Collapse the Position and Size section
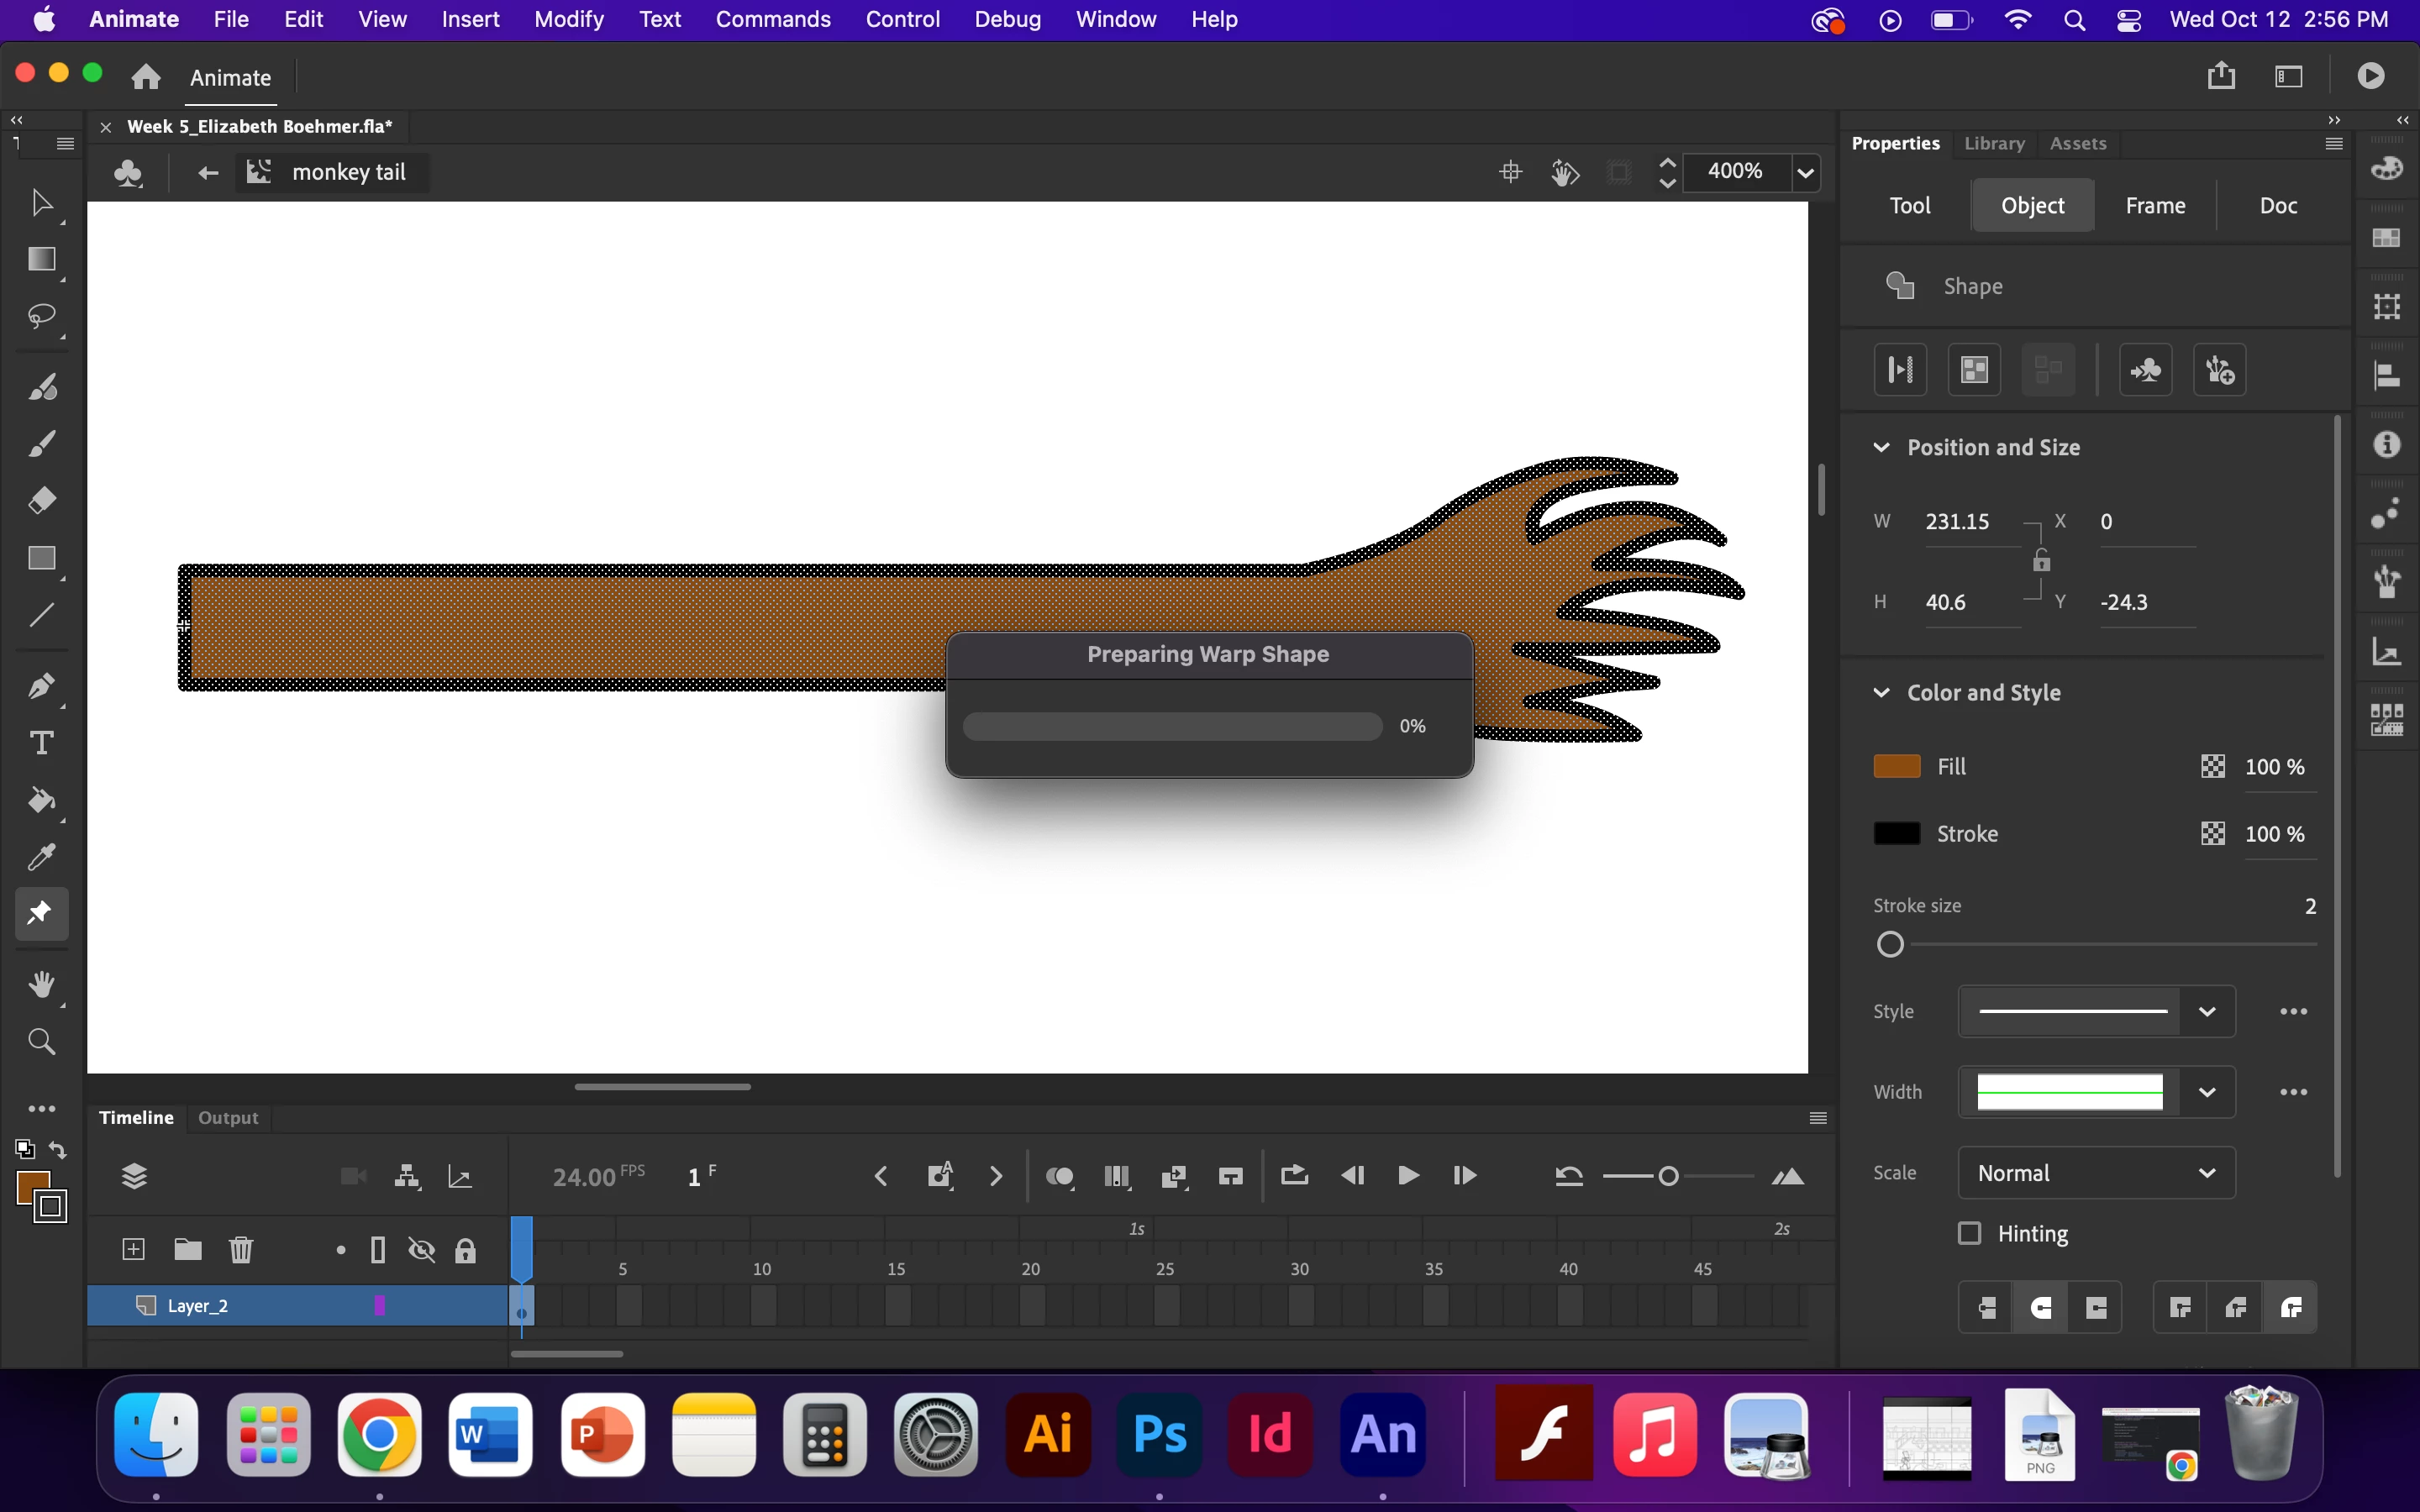This screenshot has height=1512, width=2420. (1881, 447)
